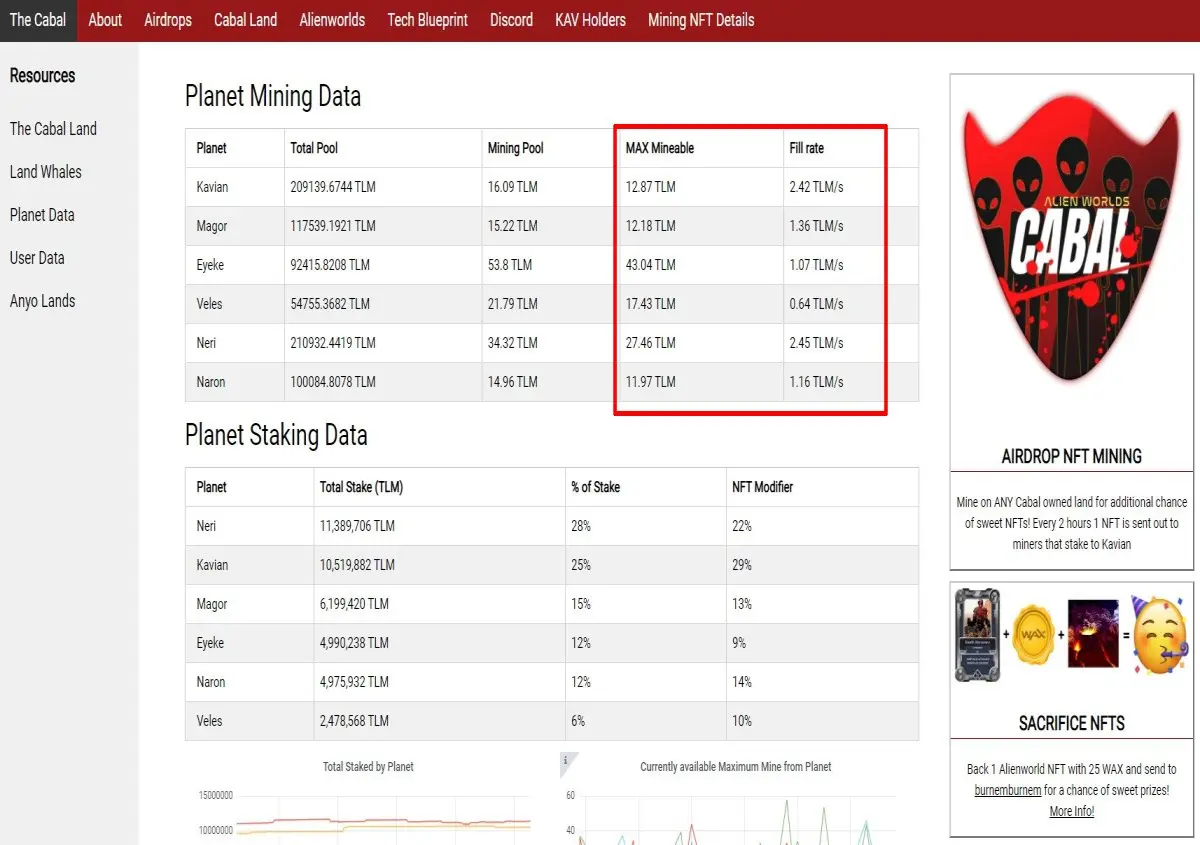Screen dimensions: 1200x845
Task: Click Veles NFT modifier 10%
Action: point(742,721)
